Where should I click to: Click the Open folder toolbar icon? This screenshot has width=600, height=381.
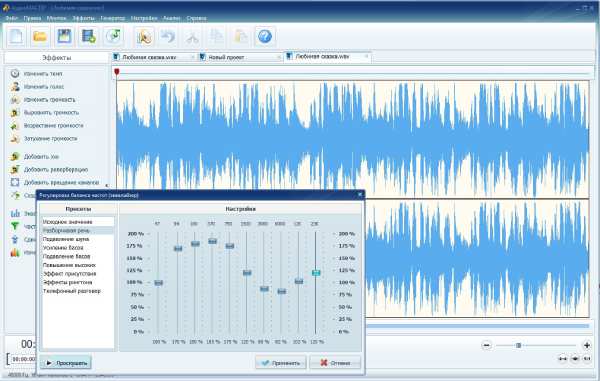[40, 36]
